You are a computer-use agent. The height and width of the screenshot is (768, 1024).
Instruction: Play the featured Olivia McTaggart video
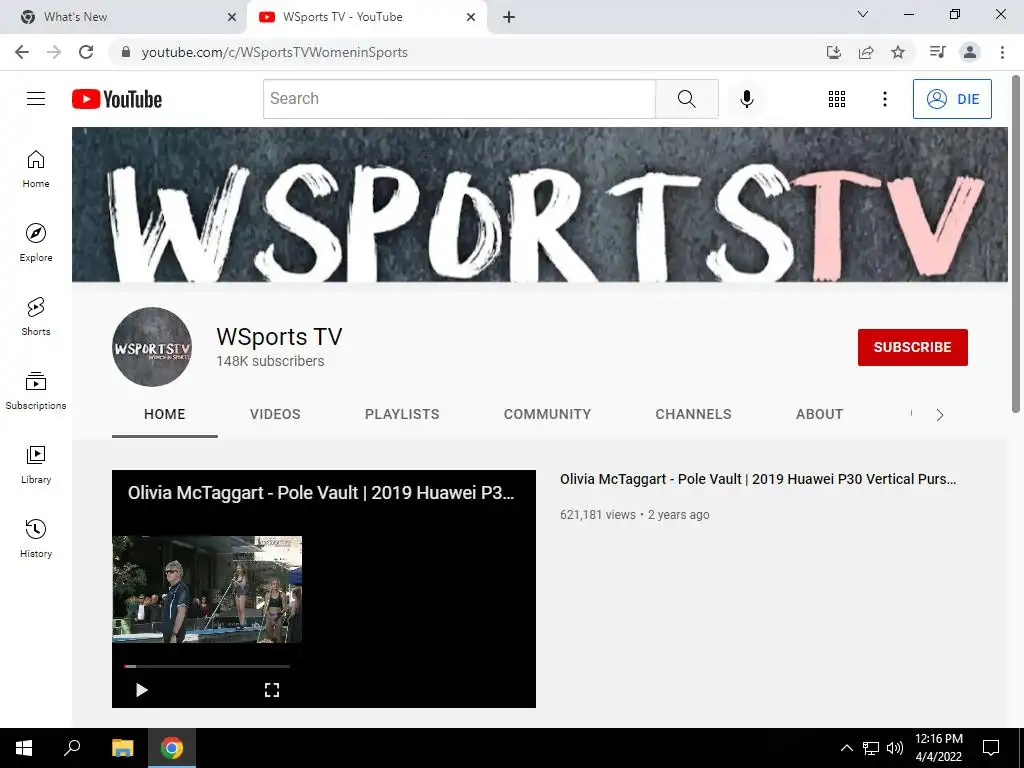(141, 690)
